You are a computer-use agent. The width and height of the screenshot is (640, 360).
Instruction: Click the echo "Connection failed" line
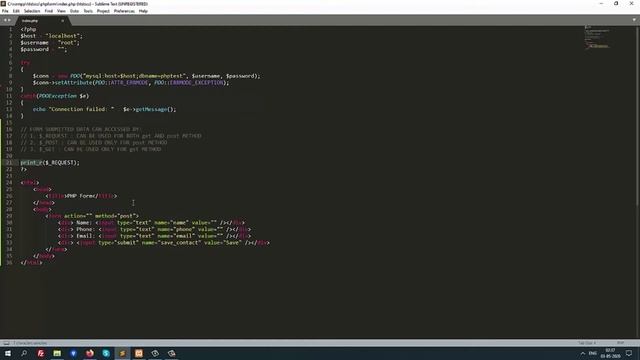point(104,109)
